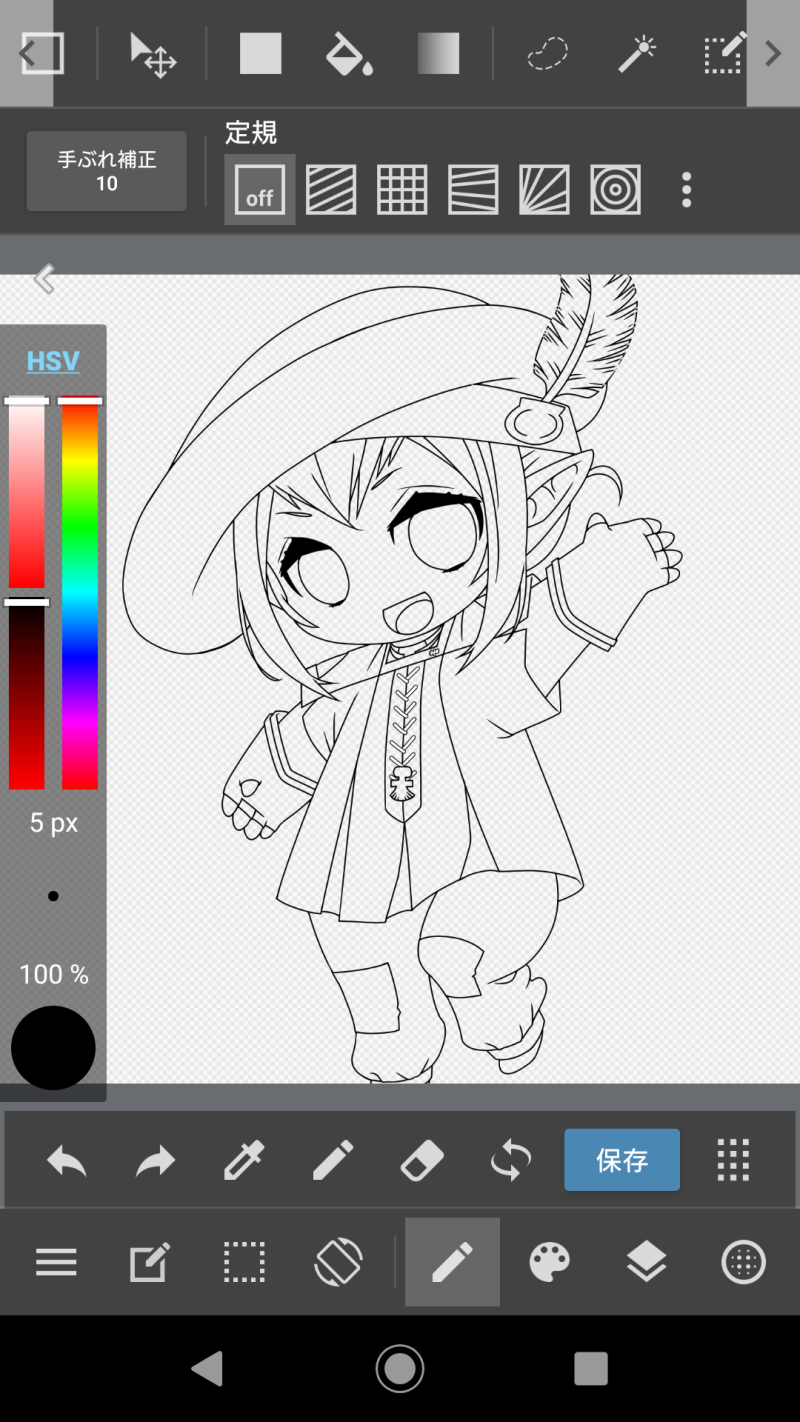Select the lasso selection tool
The width and height of the screenshot is (800, 1422).
pyautogui.click(x=547, y=54)
